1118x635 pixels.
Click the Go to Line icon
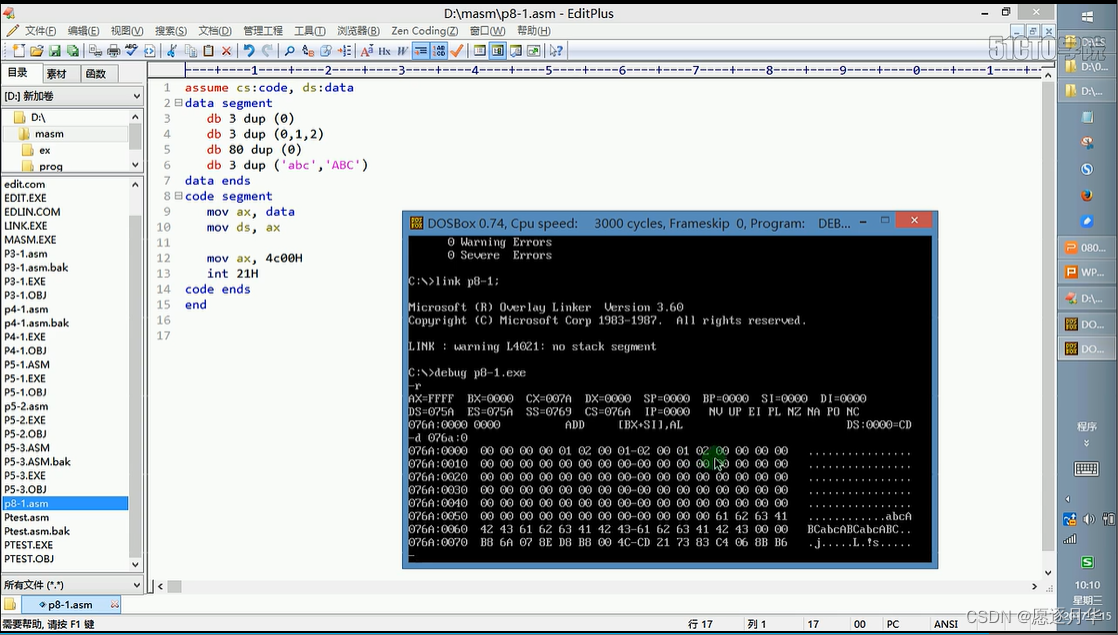tap(344, 51)
